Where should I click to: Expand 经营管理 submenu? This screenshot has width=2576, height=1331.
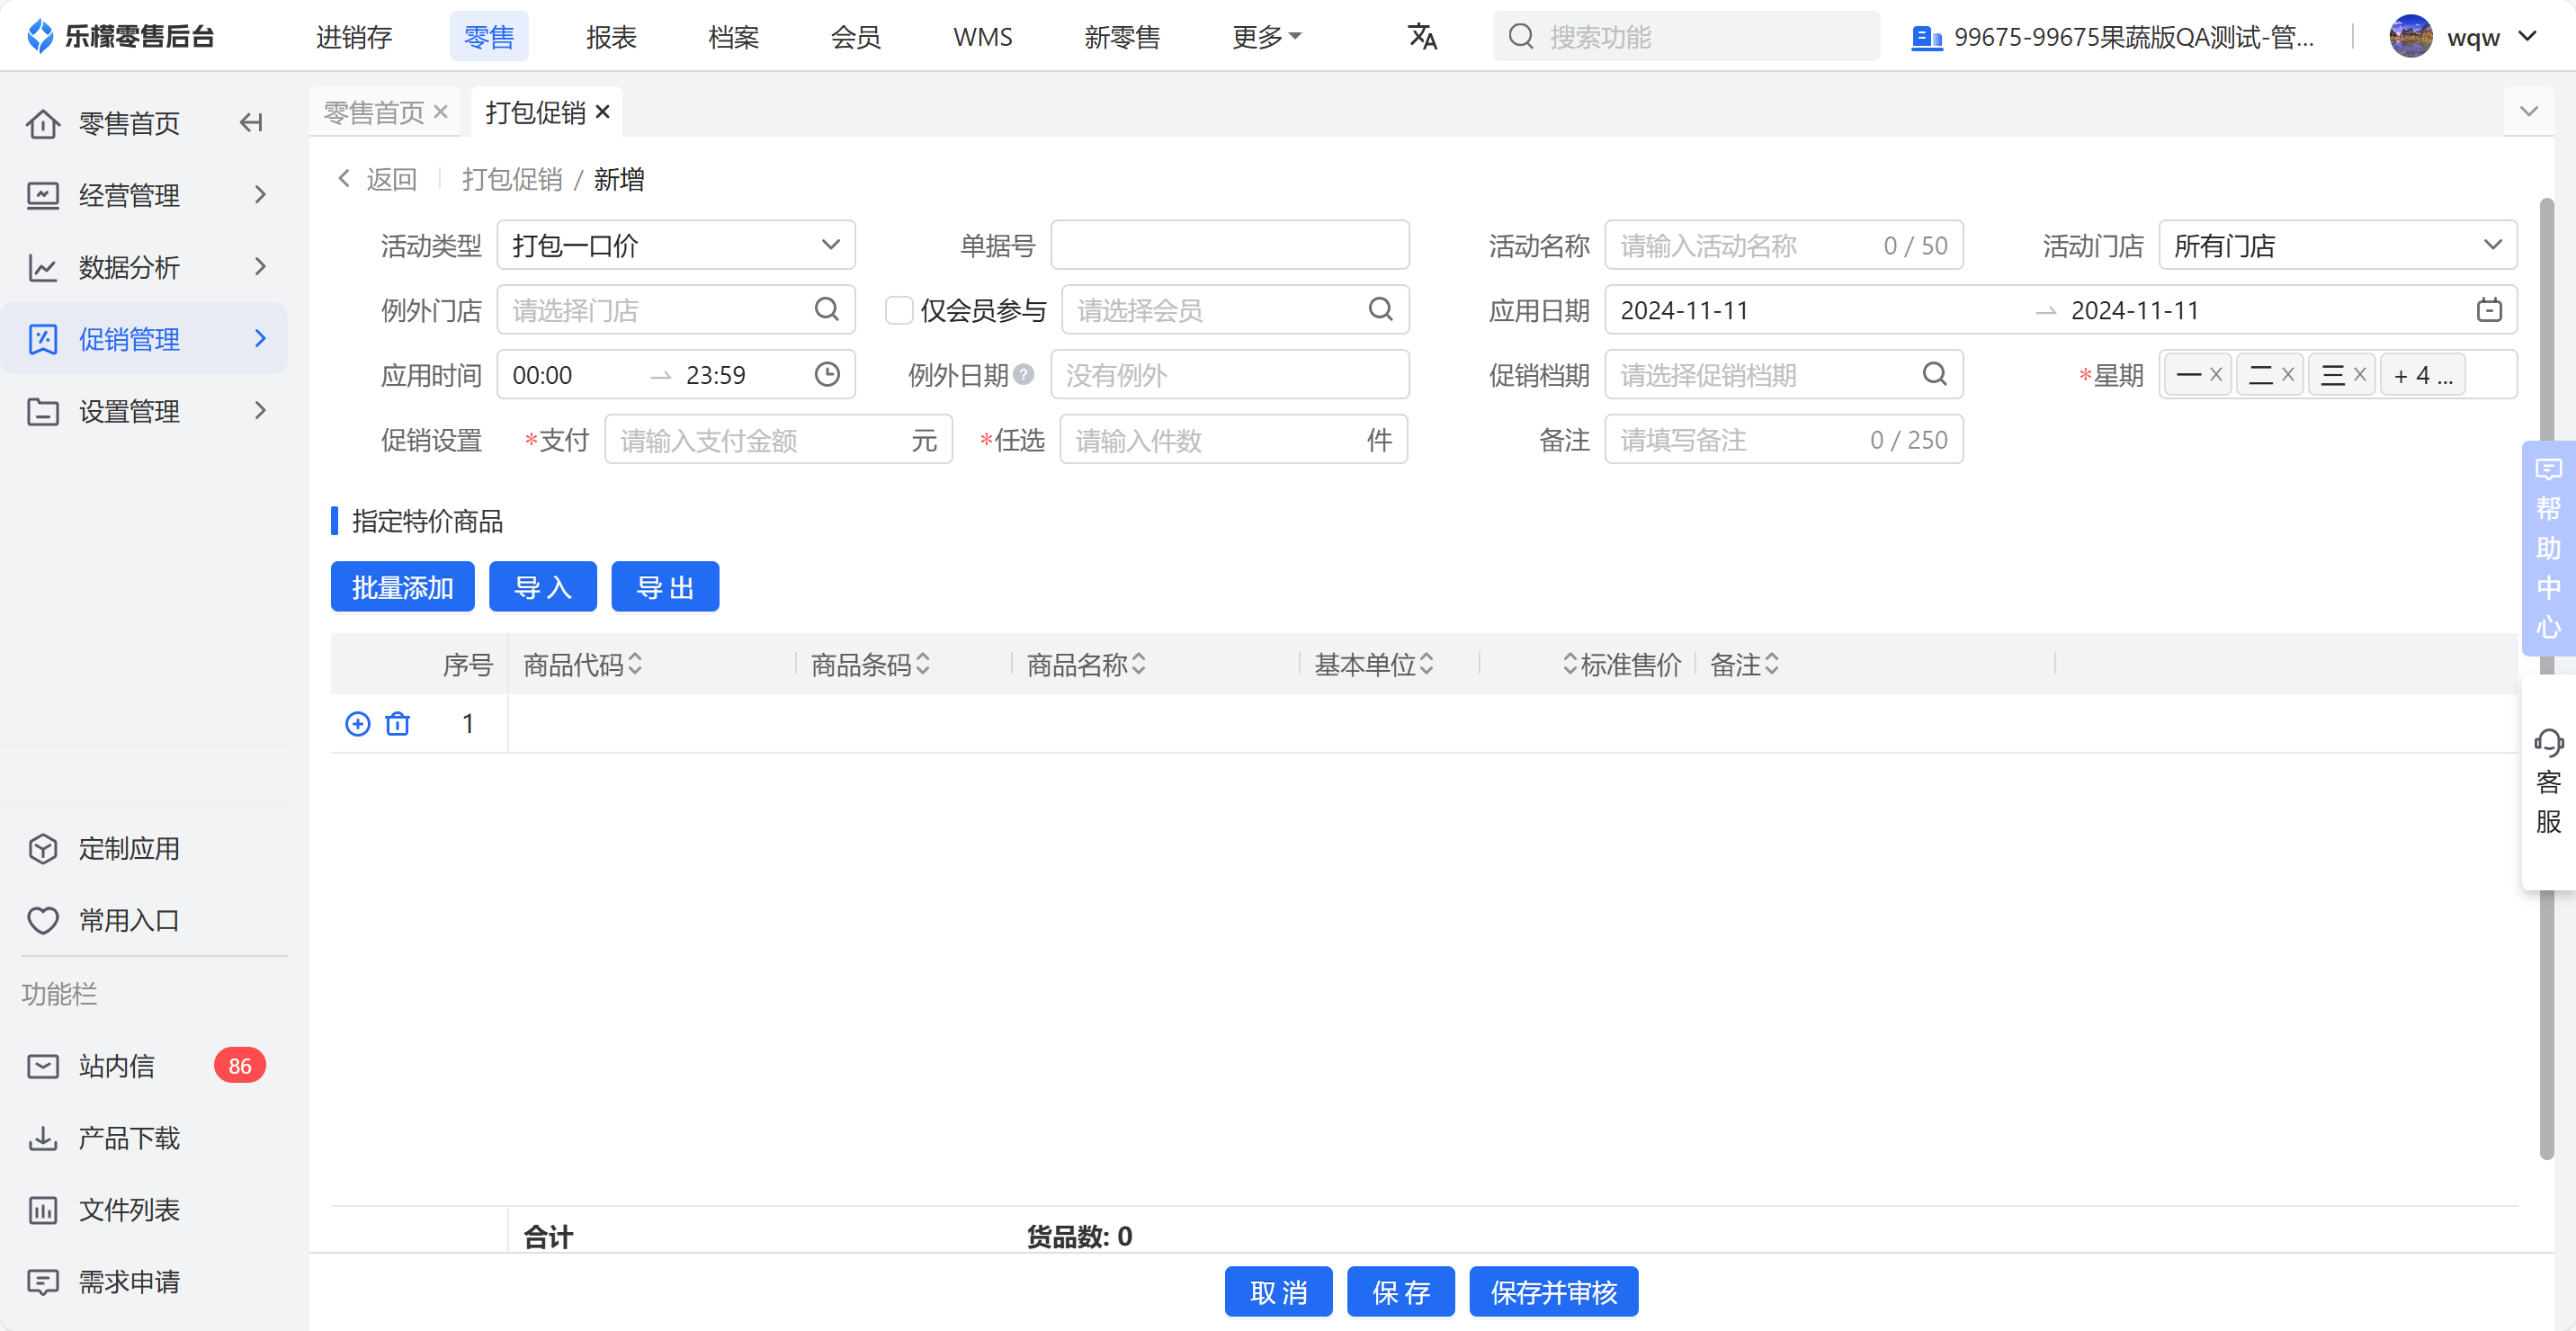(260, 195)
